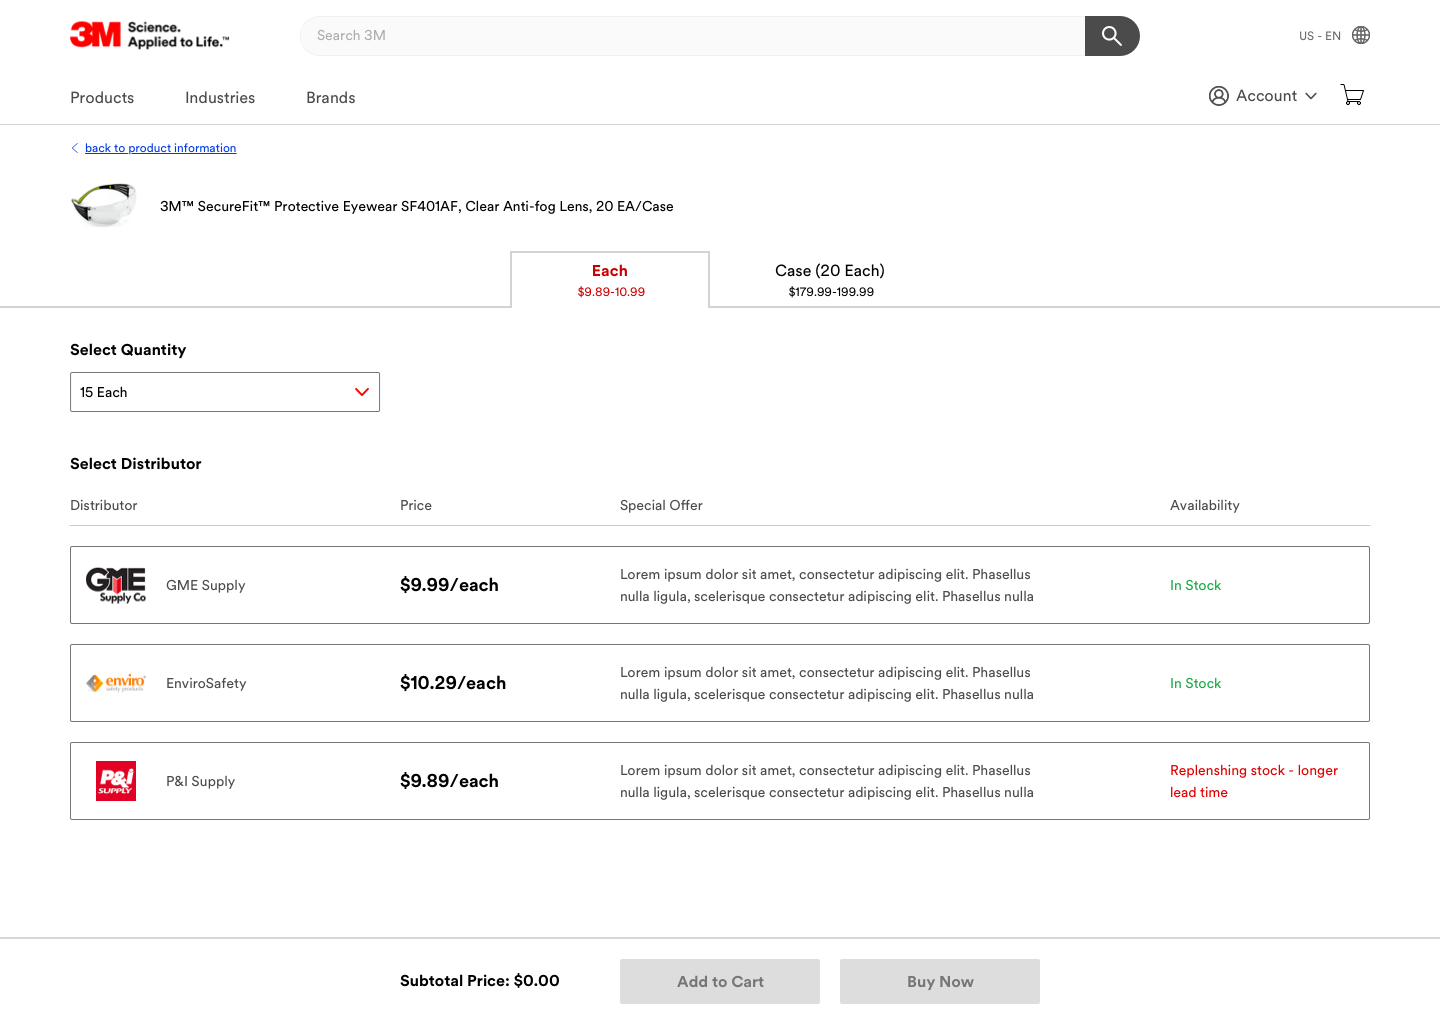Expand the Account menu chevron

1311,96
